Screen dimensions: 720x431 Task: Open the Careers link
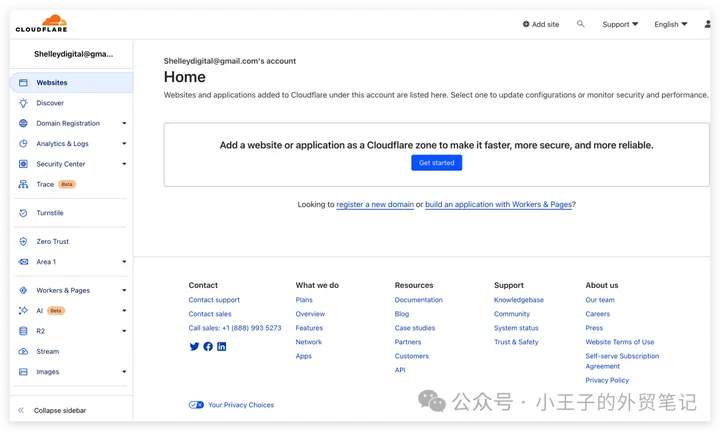[x=597, y=314]
